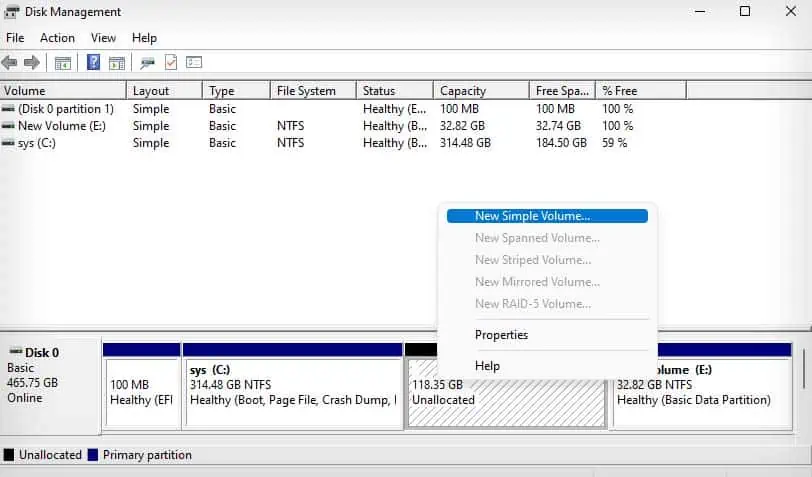The width and height of the screenshot is (812, 477).
Task: Click the red checkmark Properties toolbar icon
Action: click(x=171, y=63)
